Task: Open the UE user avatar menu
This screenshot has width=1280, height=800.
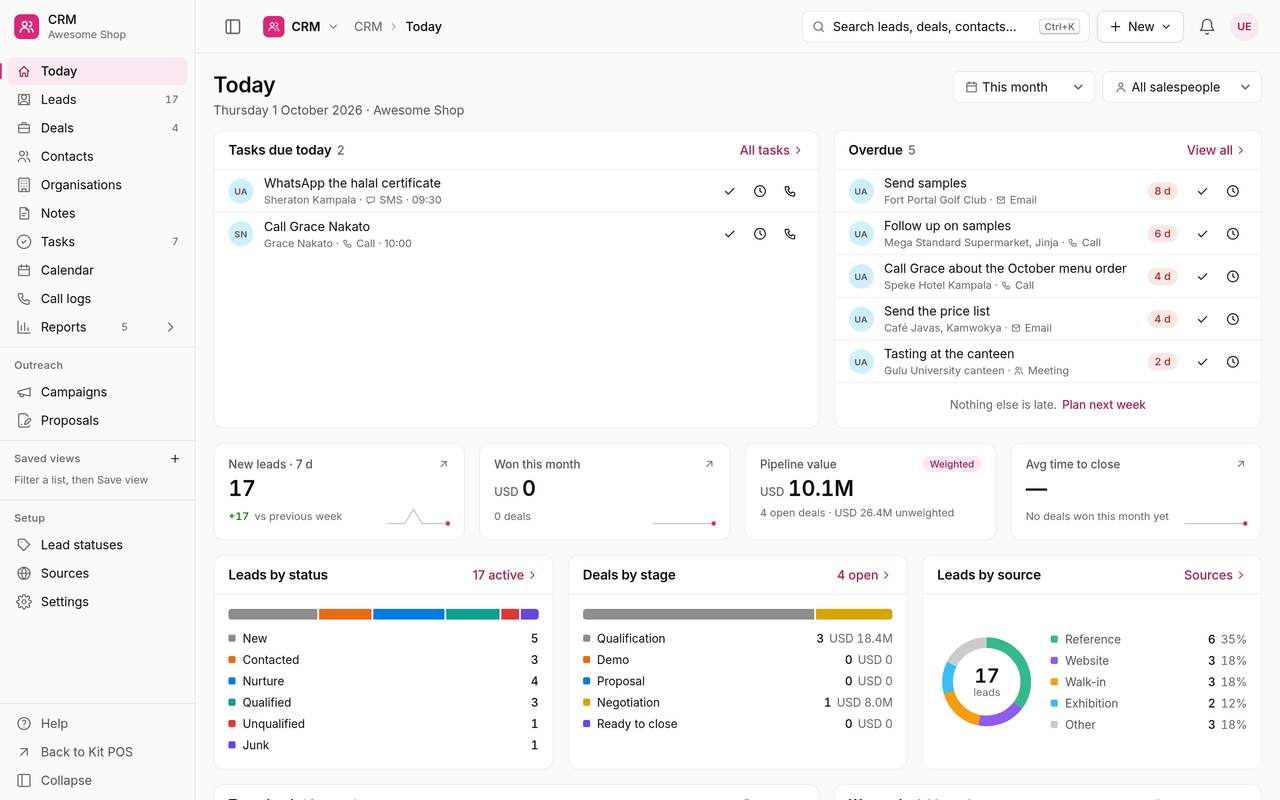Action: click(1244, 27)
